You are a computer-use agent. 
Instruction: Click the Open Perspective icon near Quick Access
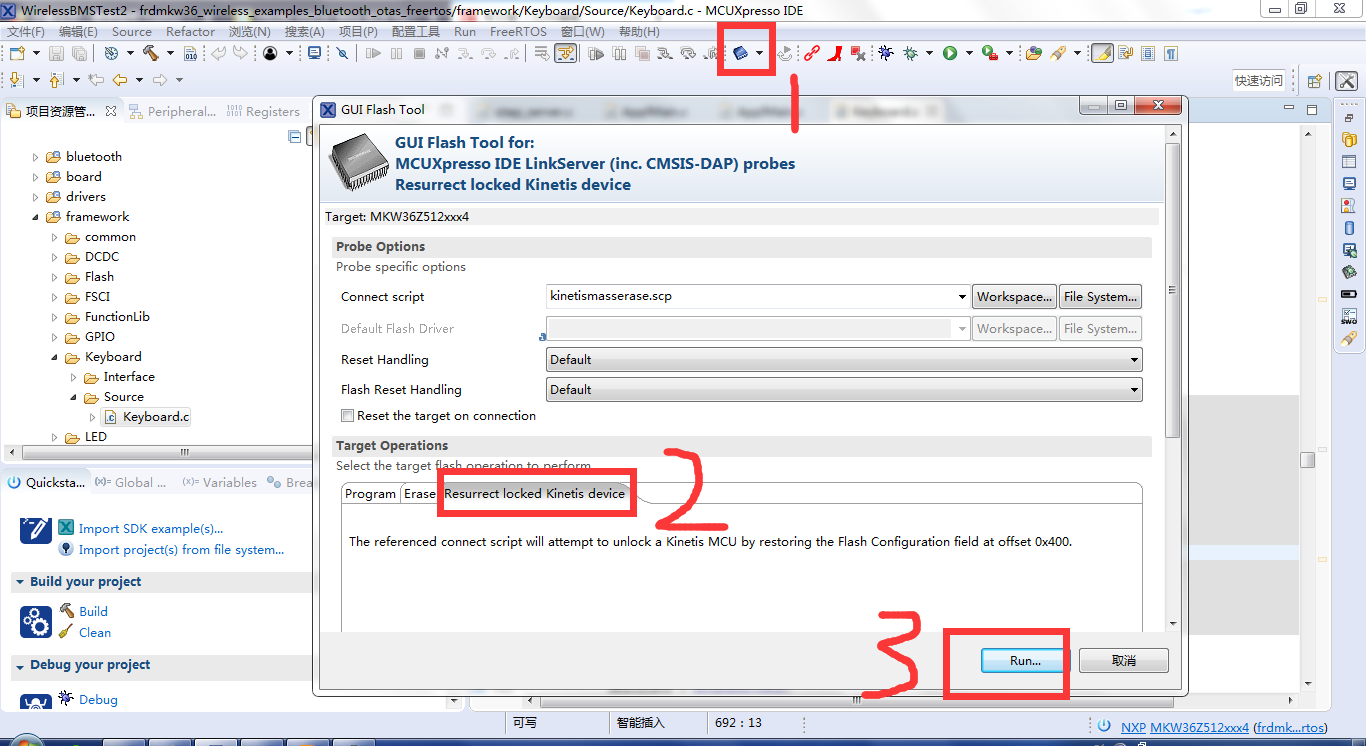1315,80
